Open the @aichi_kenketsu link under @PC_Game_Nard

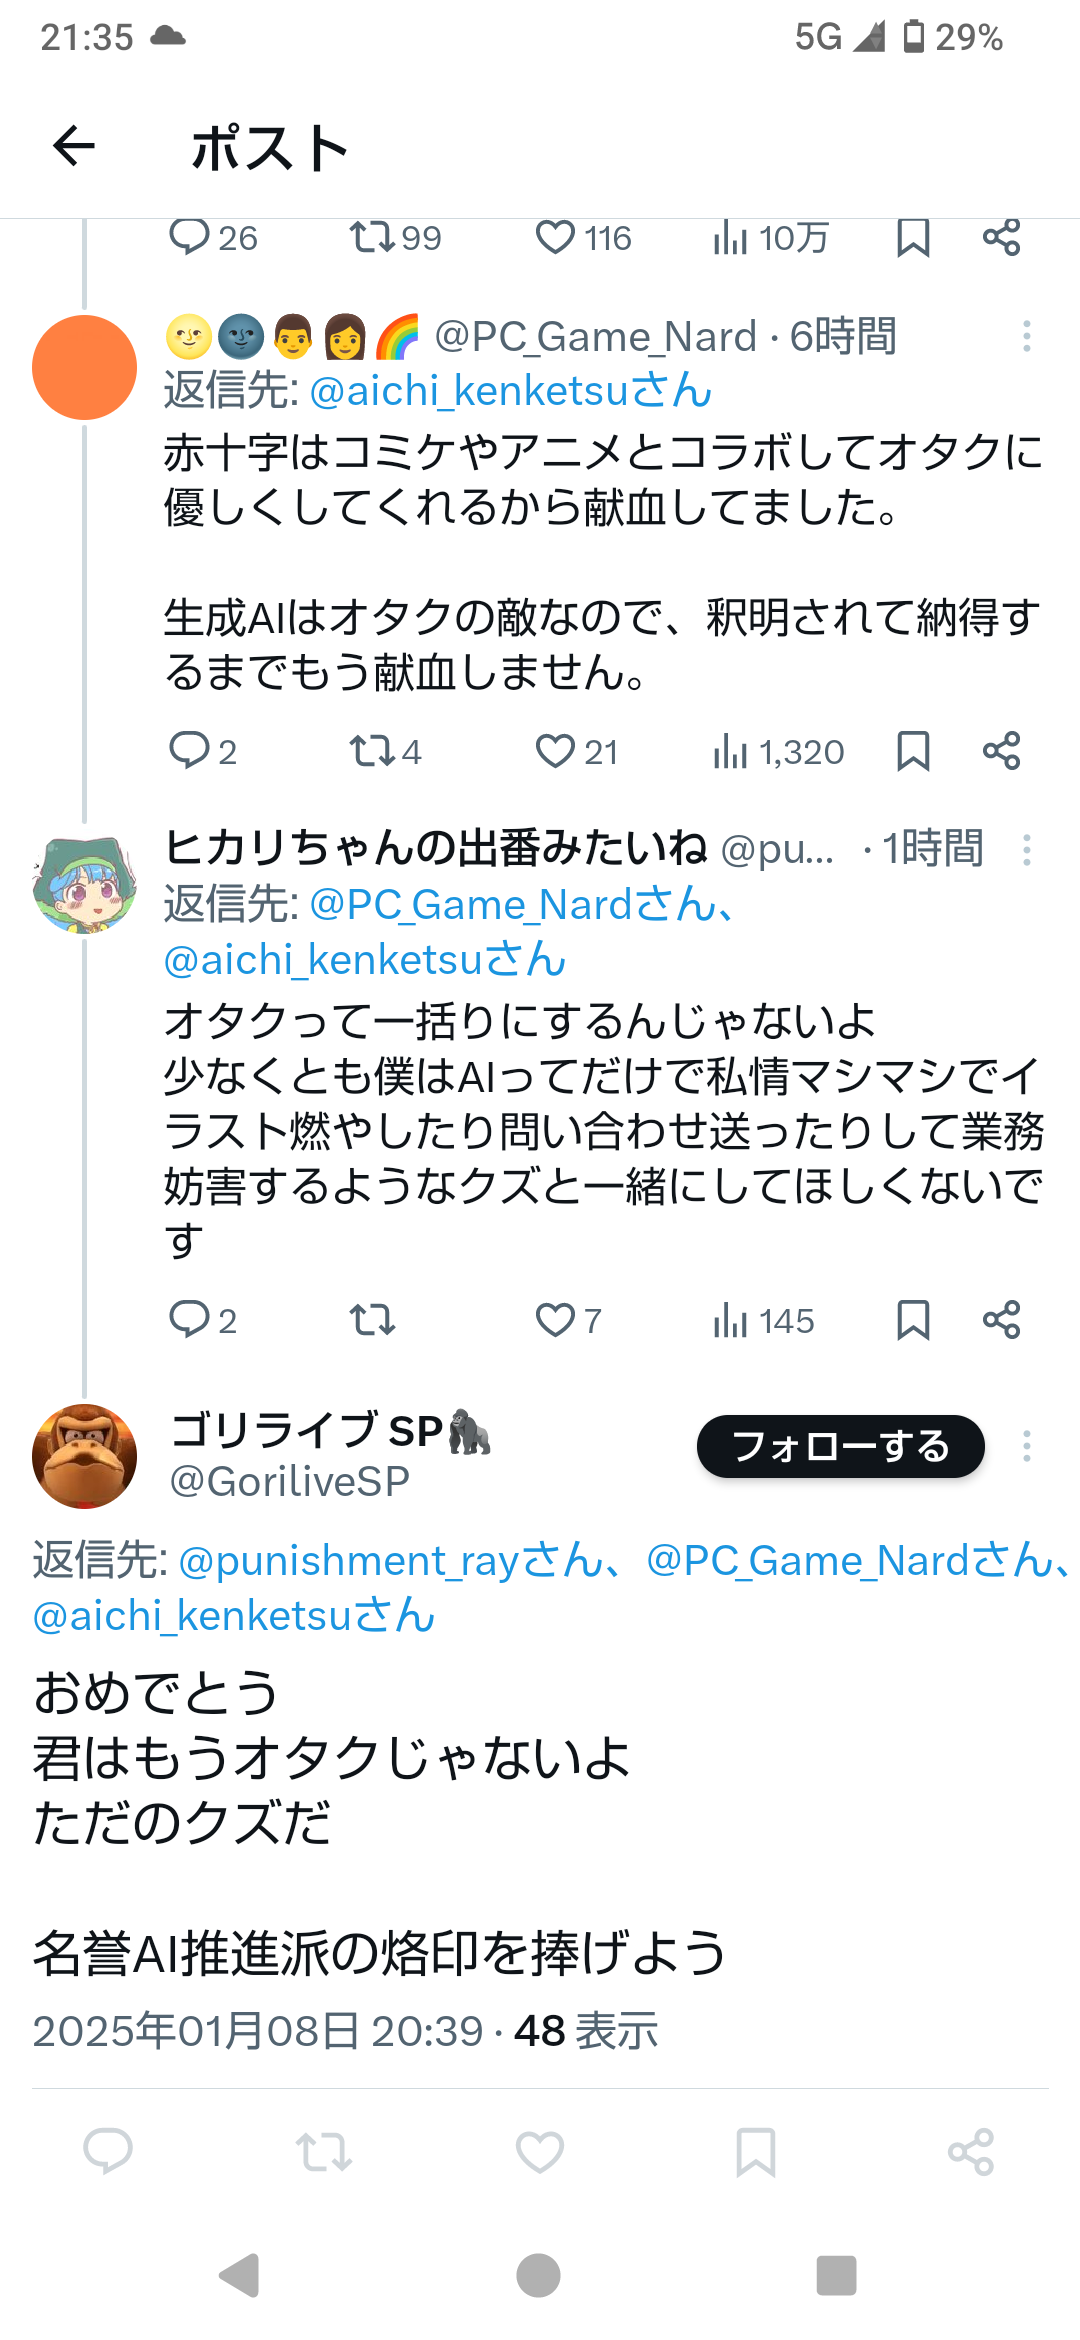click(511, 391)
